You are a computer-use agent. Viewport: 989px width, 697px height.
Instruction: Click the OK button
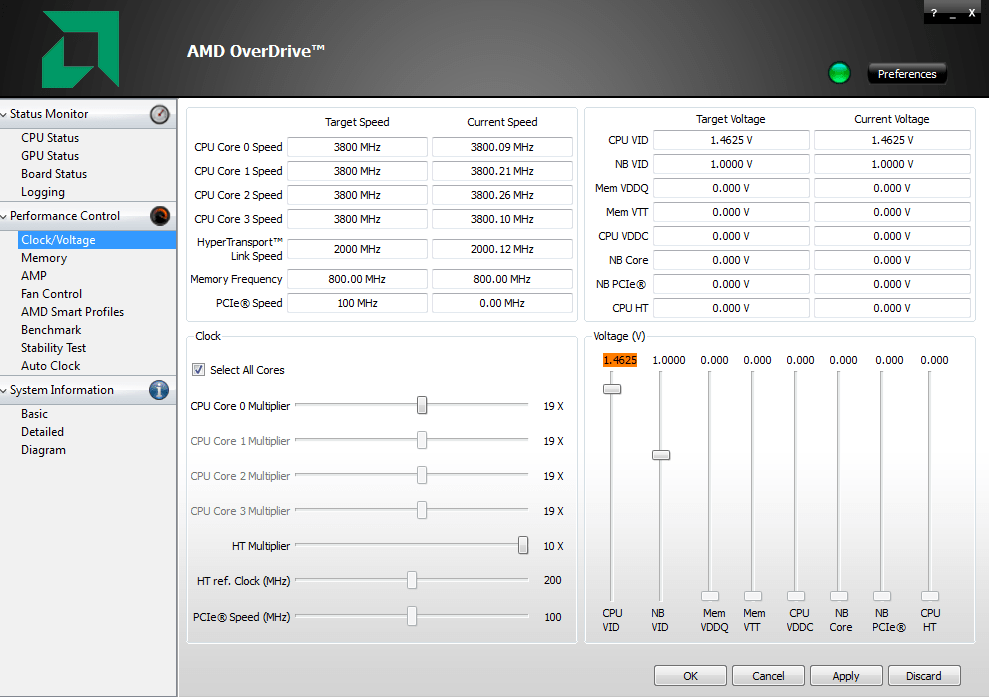point(690,676)
